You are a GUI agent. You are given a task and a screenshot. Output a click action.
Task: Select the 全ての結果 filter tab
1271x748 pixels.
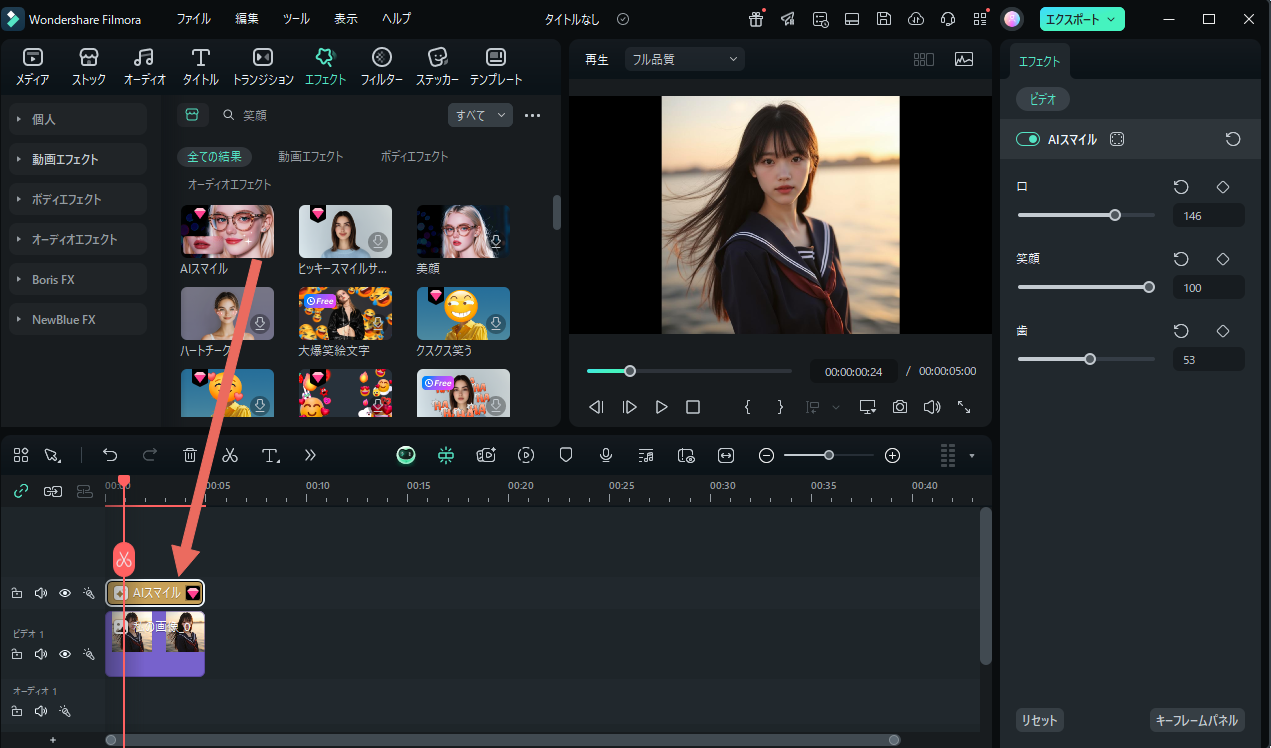pos(215,157)
